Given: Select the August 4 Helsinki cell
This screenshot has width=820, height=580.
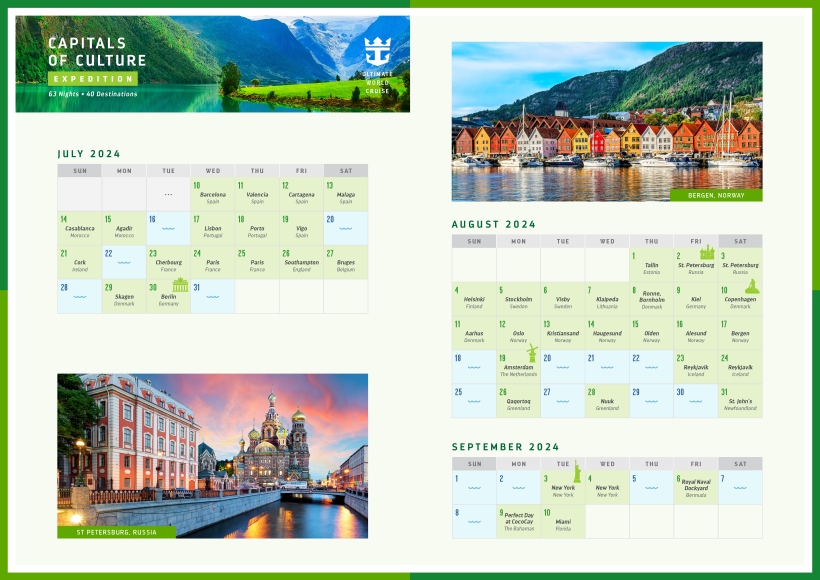Looking at the screenshot, I should [474, 299].
